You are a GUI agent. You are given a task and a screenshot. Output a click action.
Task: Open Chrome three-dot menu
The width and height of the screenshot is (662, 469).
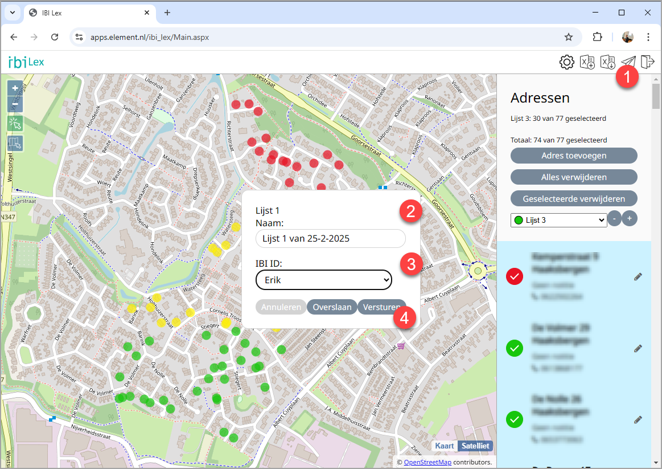click(648, 37)
